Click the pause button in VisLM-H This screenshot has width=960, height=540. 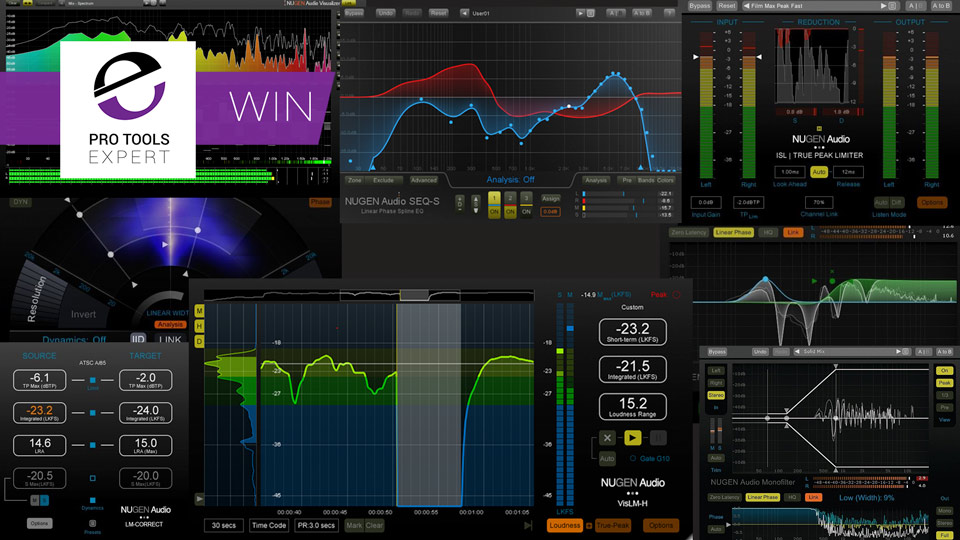point(658,438)
